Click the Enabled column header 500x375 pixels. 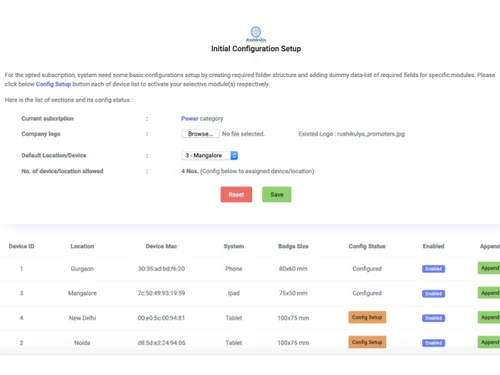coord(433,246)
